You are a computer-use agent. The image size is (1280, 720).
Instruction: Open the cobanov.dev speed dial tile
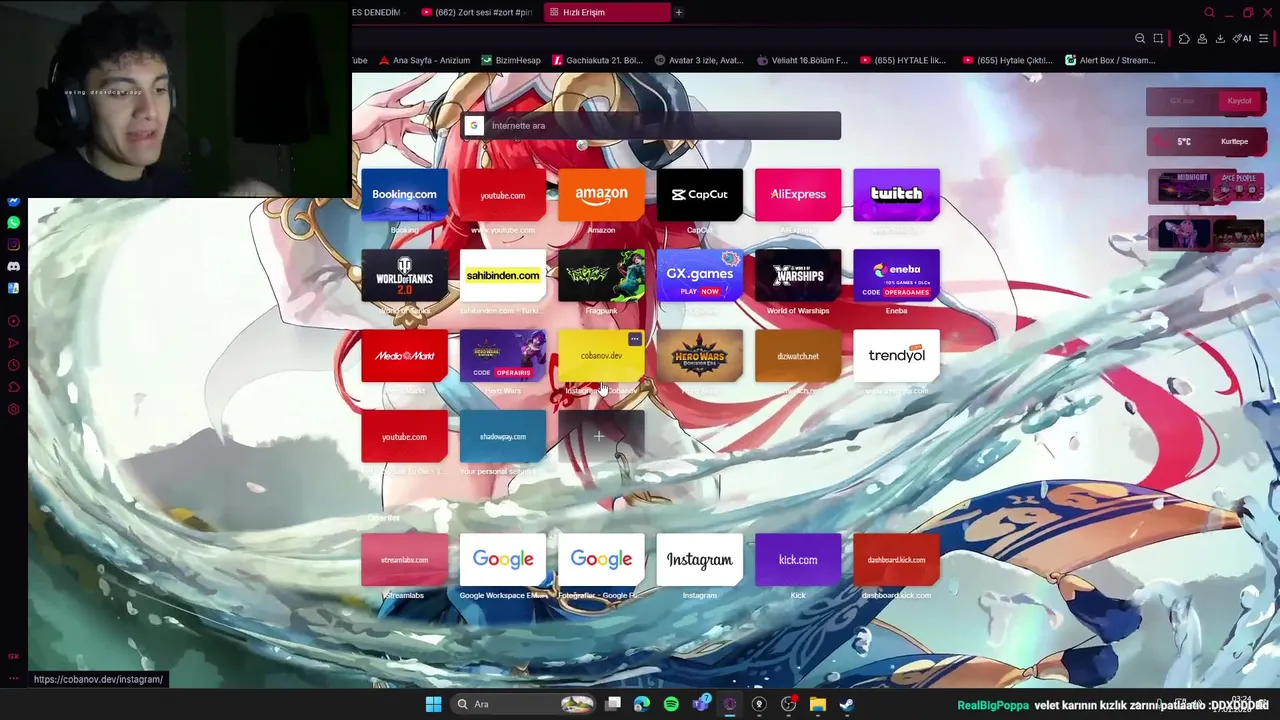(601, 356)
